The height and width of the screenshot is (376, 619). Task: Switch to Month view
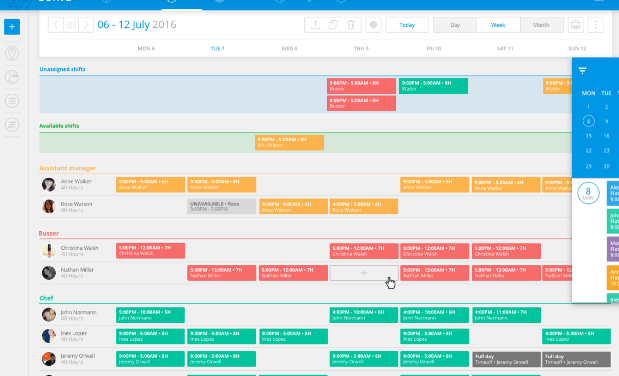click(x=541, y=25)
